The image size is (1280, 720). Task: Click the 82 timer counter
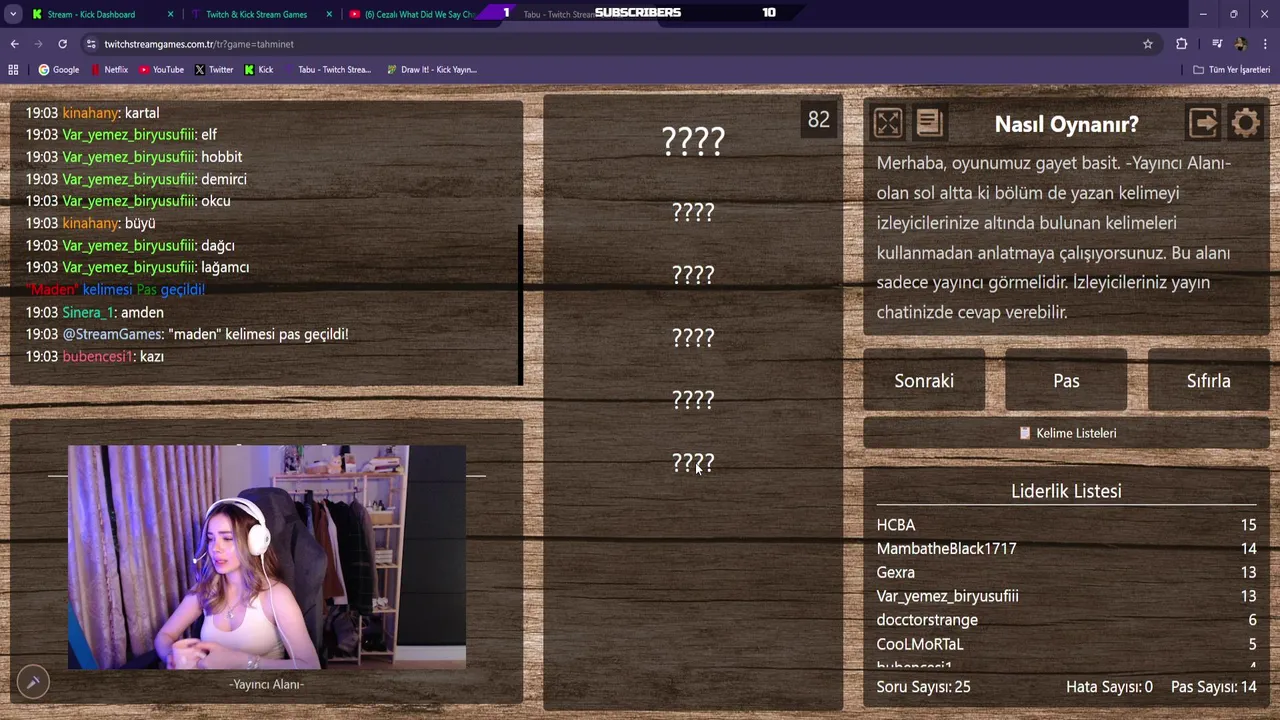click(x=819, y=120)
